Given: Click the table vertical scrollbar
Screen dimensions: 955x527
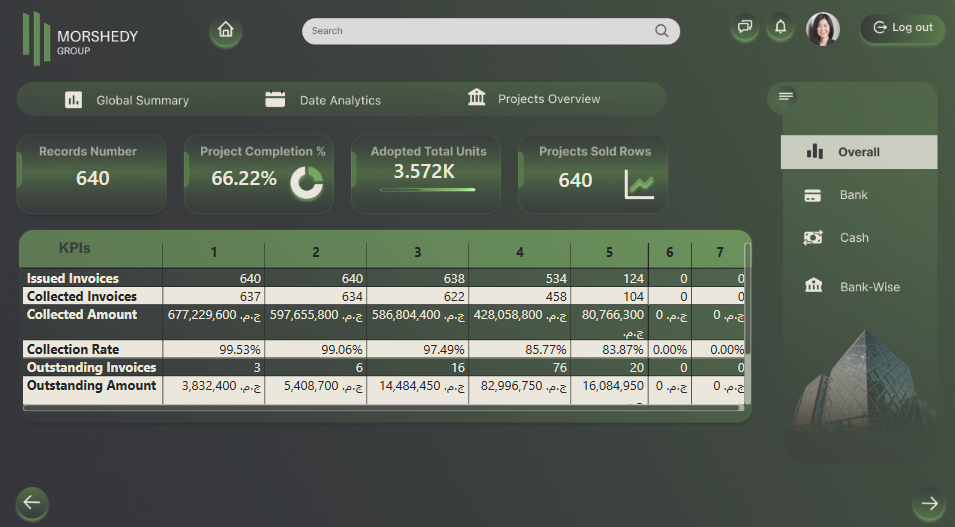Looking at the screenshot, I should [x=747, y=299].
